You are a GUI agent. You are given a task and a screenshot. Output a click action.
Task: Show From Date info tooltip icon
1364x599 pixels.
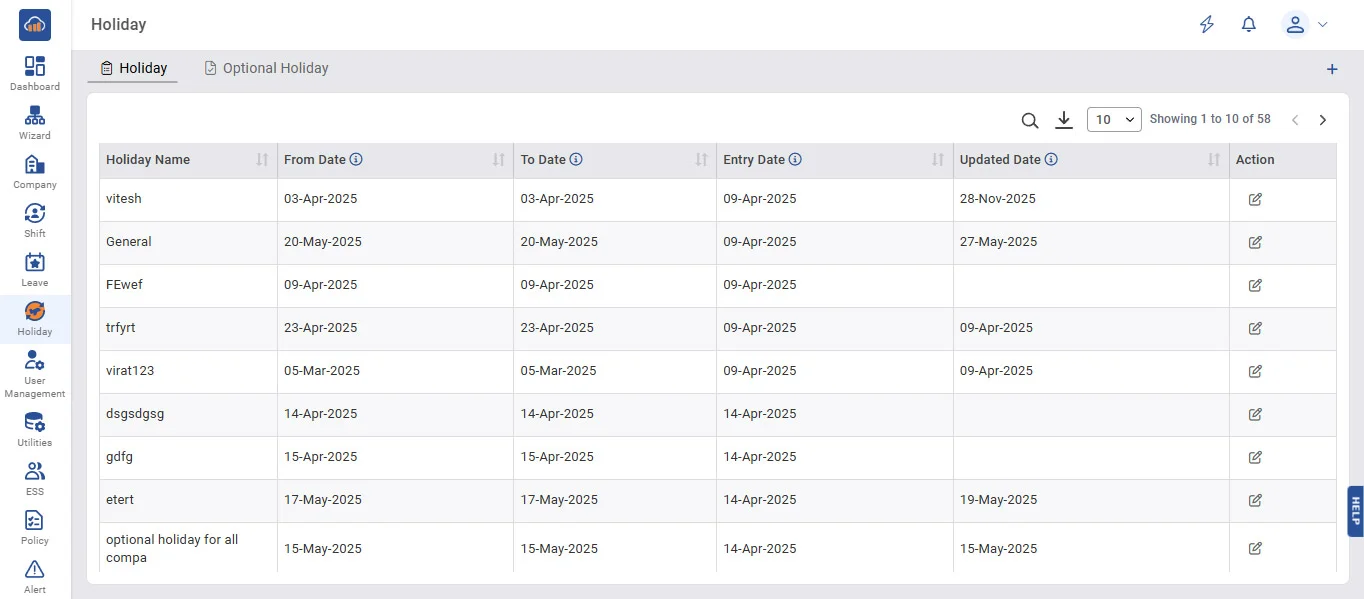[x=356, y=160]
